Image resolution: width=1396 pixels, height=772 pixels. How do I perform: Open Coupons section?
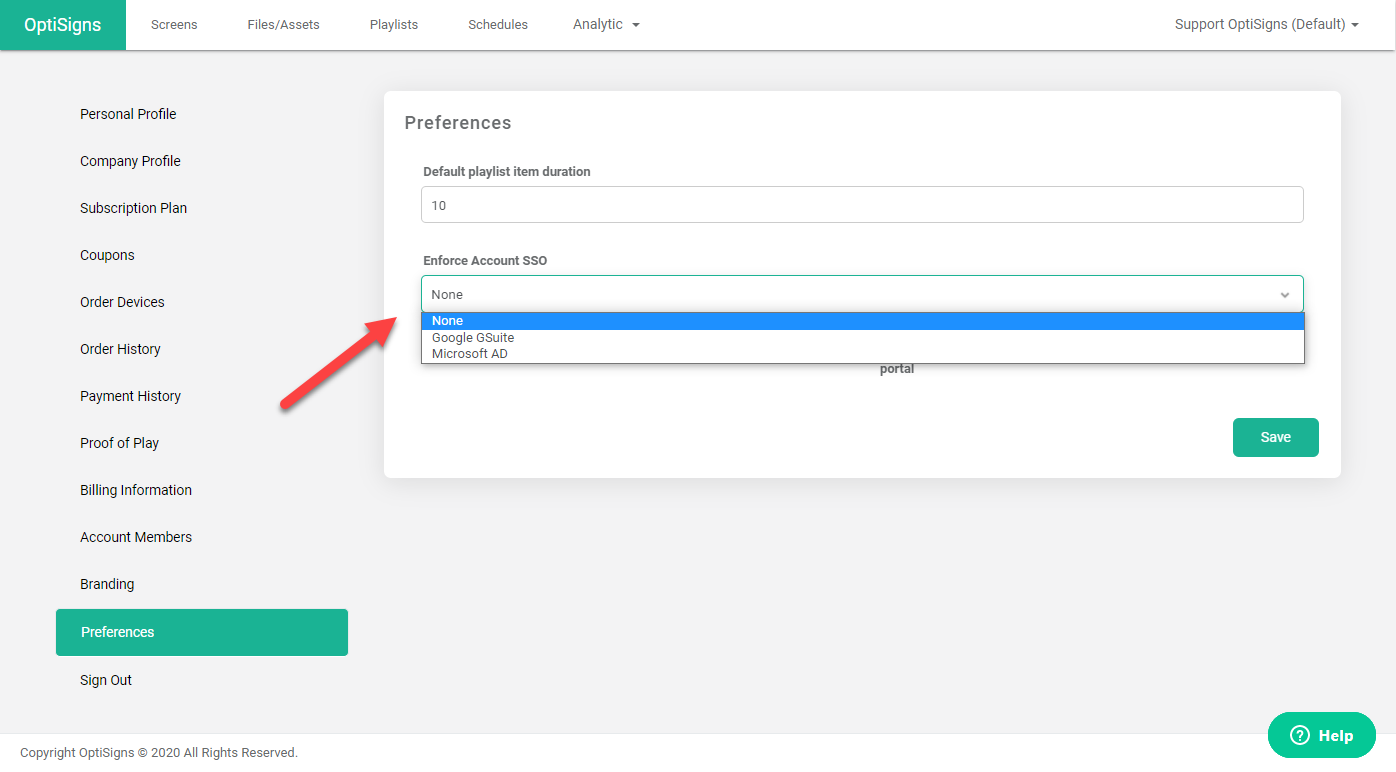[107, 255]
